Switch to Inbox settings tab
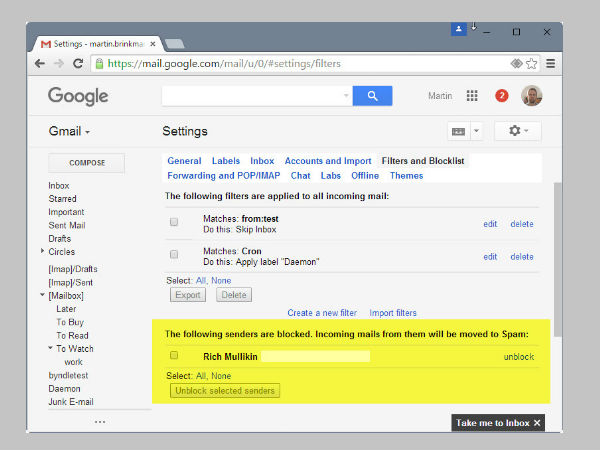The width and height of the screenshot is (600, 450). click(x=262, y=161)
